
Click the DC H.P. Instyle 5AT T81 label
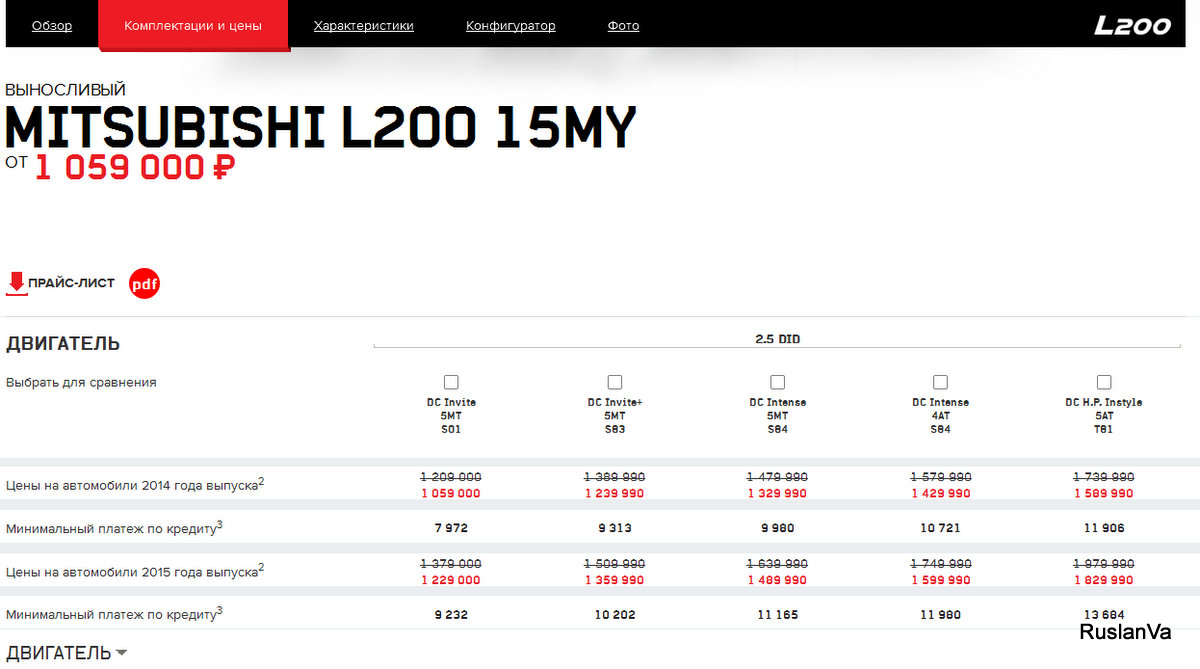point(1104,415)
